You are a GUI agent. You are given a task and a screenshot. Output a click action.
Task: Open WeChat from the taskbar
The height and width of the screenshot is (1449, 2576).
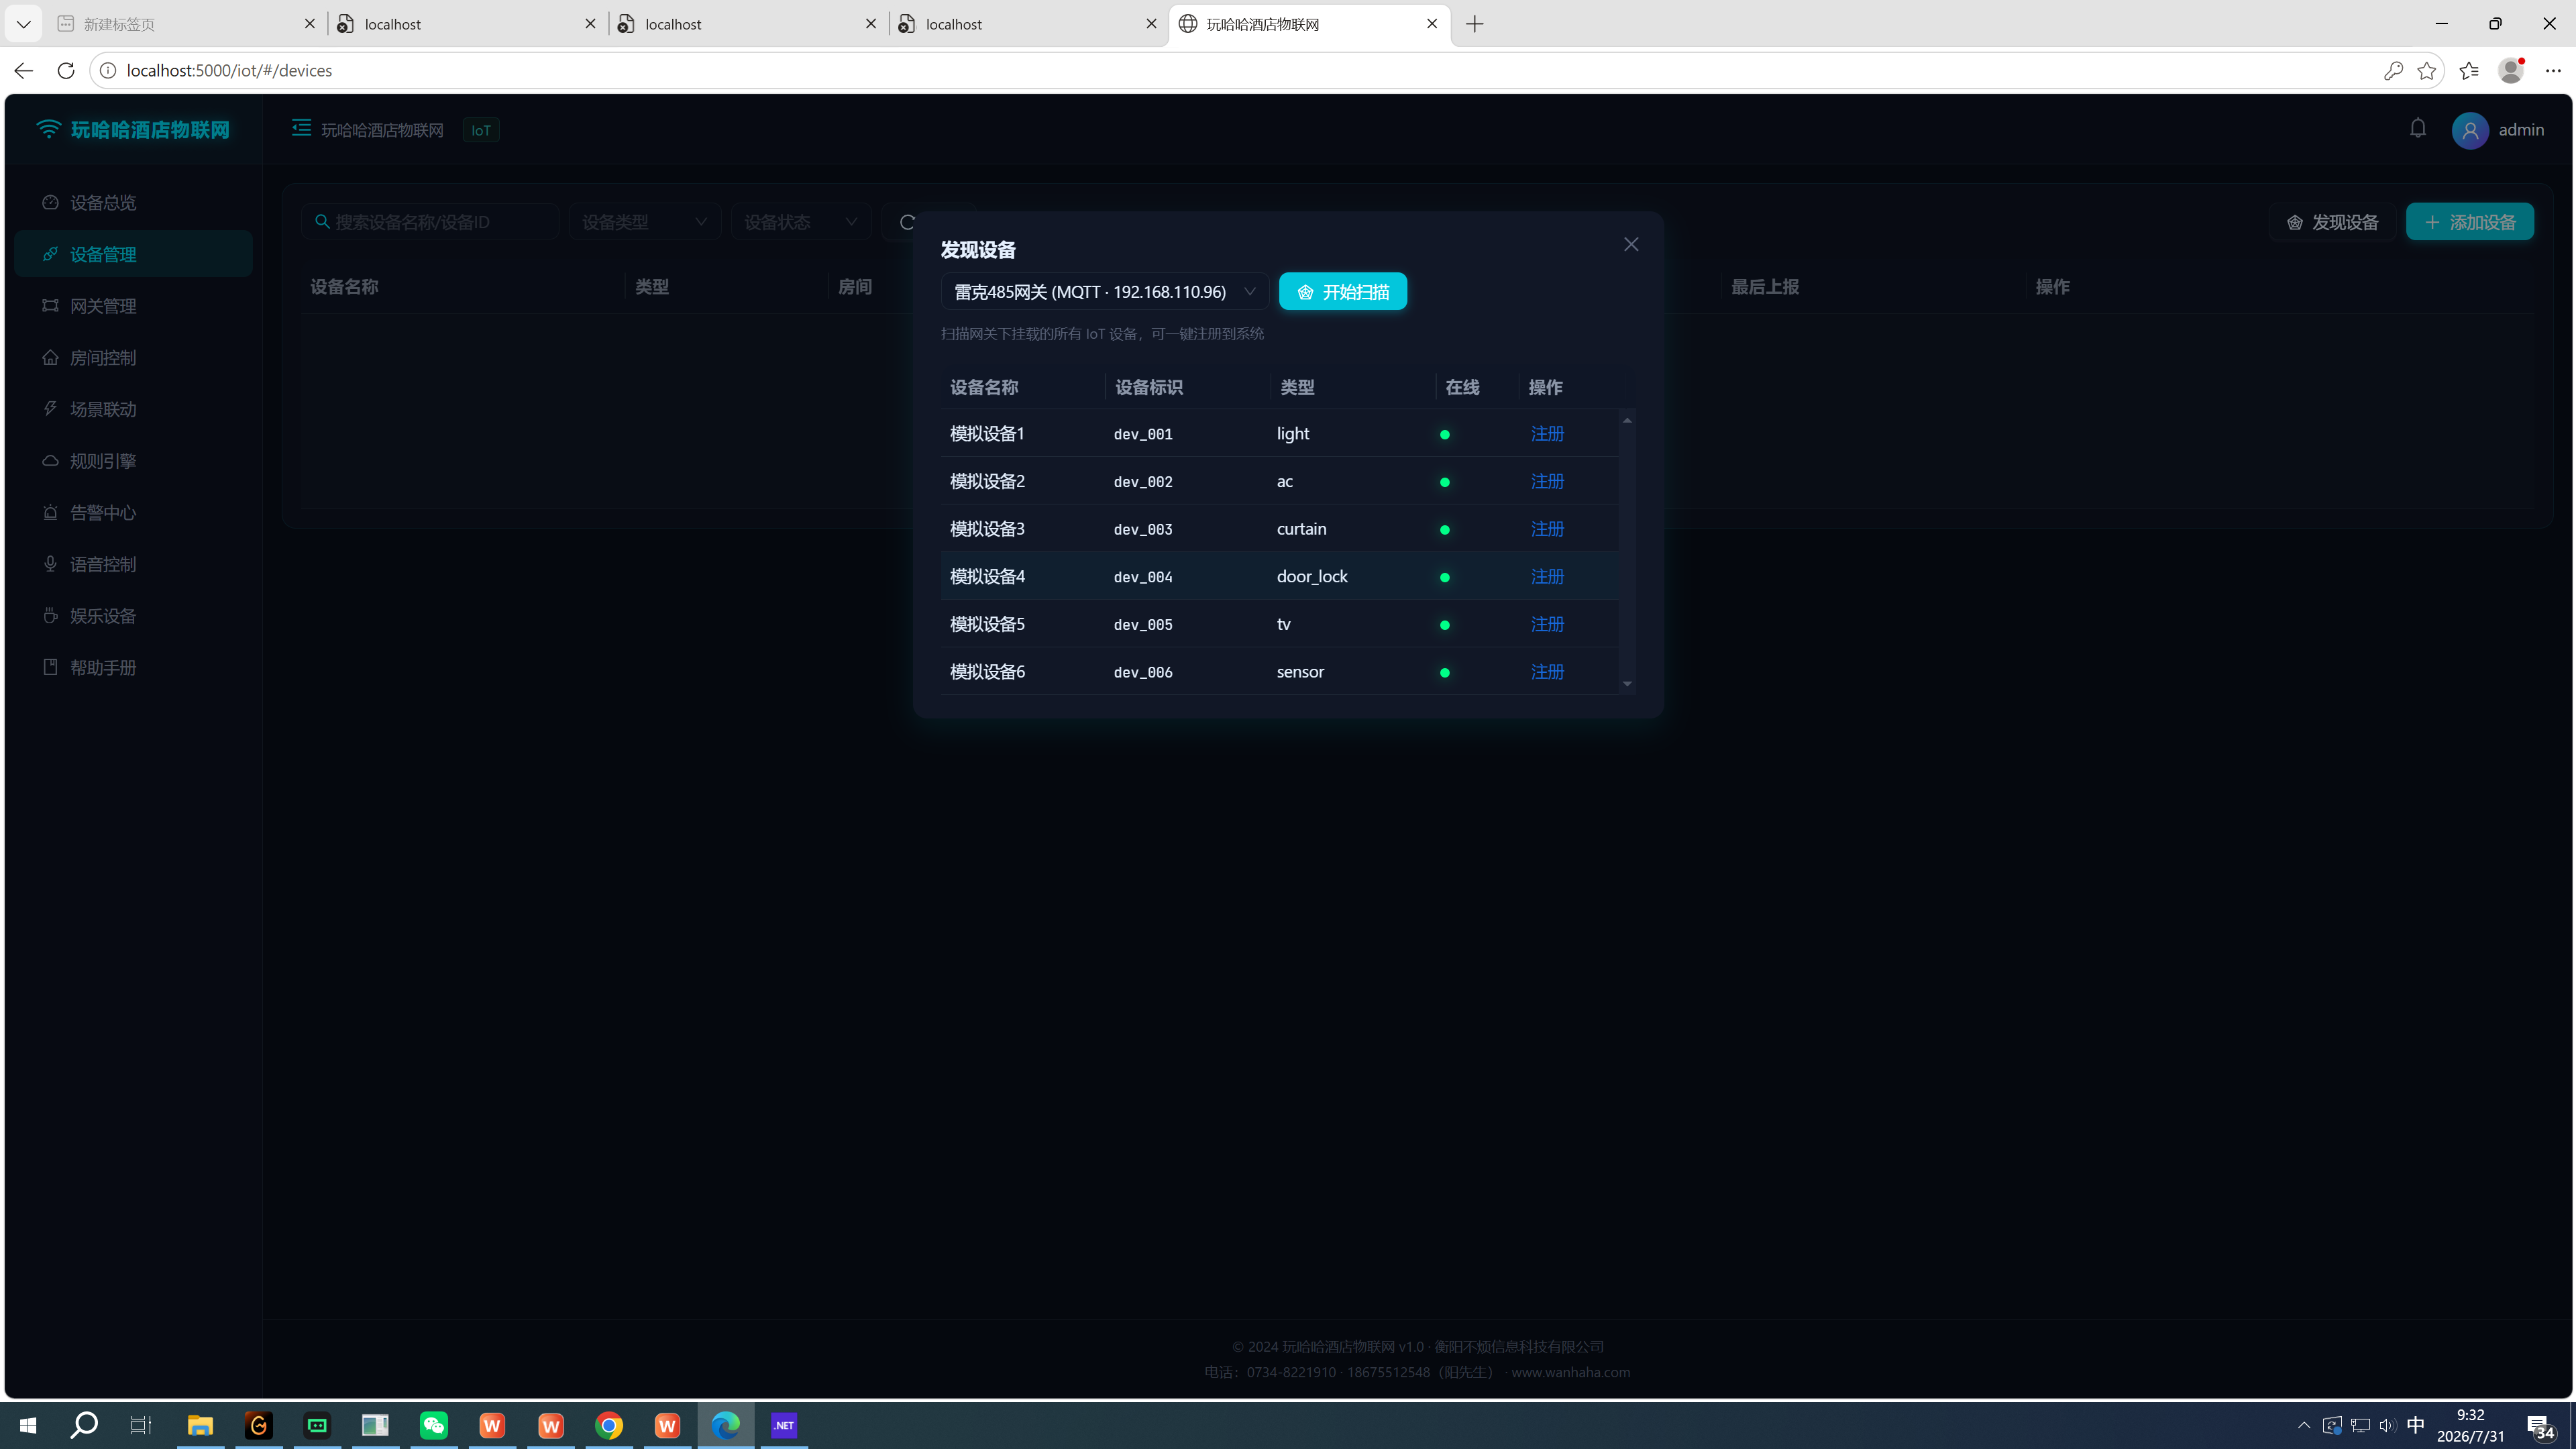[x=434, y=1425]
